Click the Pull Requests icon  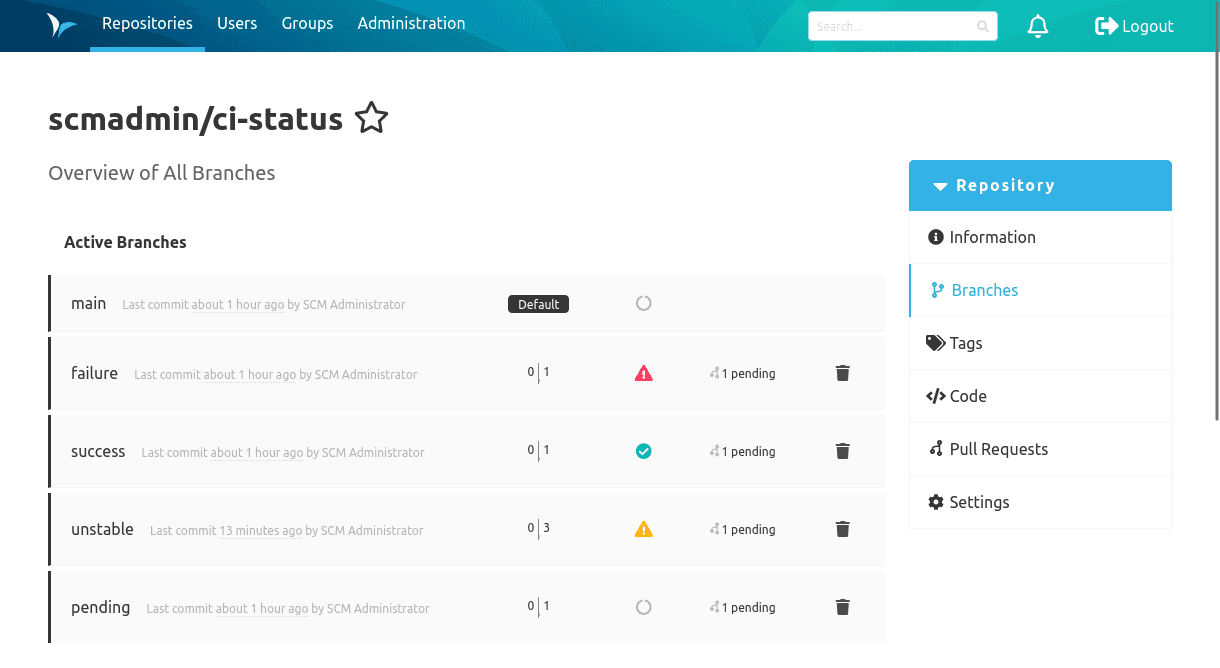click(x=934, y=449)
